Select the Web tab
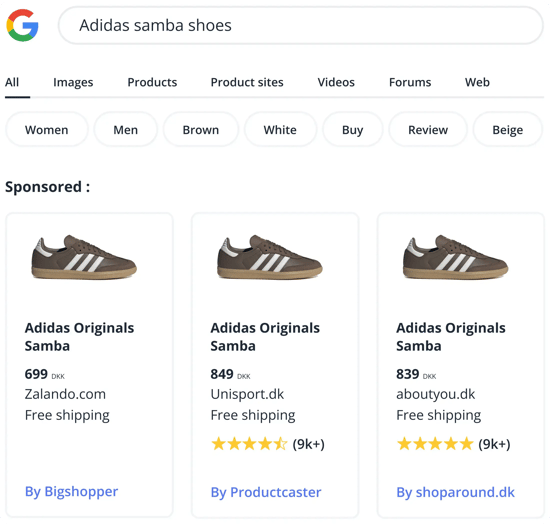 [x=477, y=82]
